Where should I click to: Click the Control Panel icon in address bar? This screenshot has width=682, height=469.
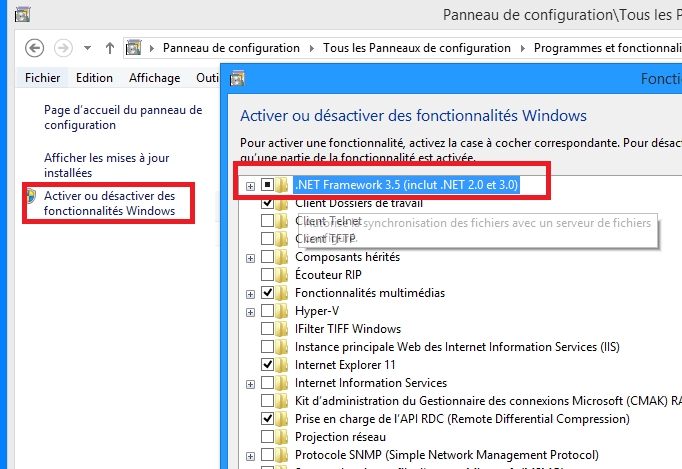point(133,48)
